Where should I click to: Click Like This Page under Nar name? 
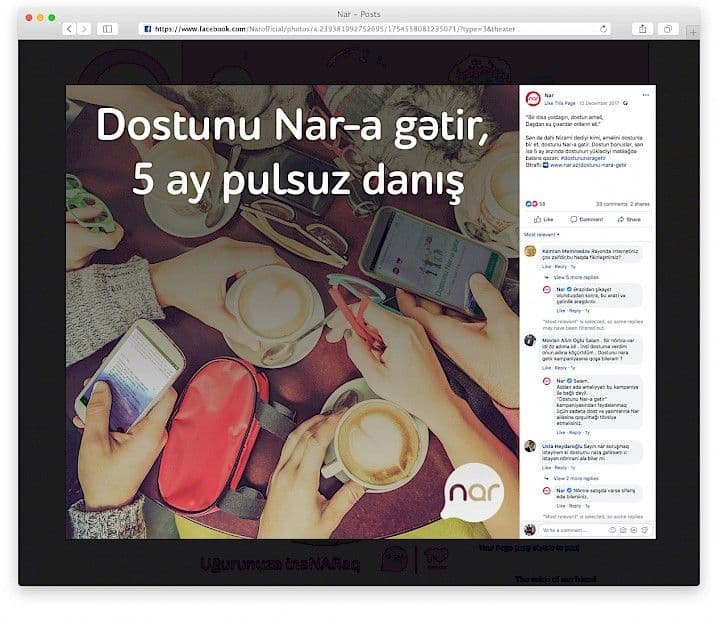click(560, 103)
